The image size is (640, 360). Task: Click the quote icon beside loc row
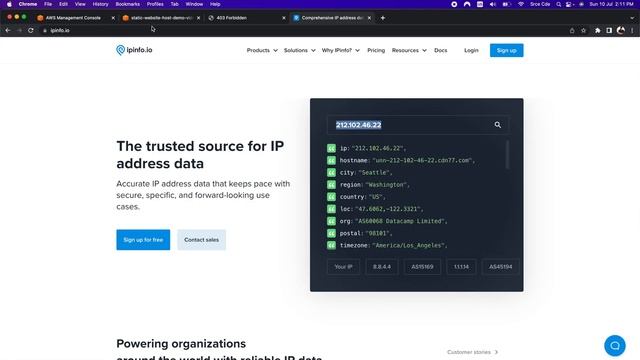(331, 209)
